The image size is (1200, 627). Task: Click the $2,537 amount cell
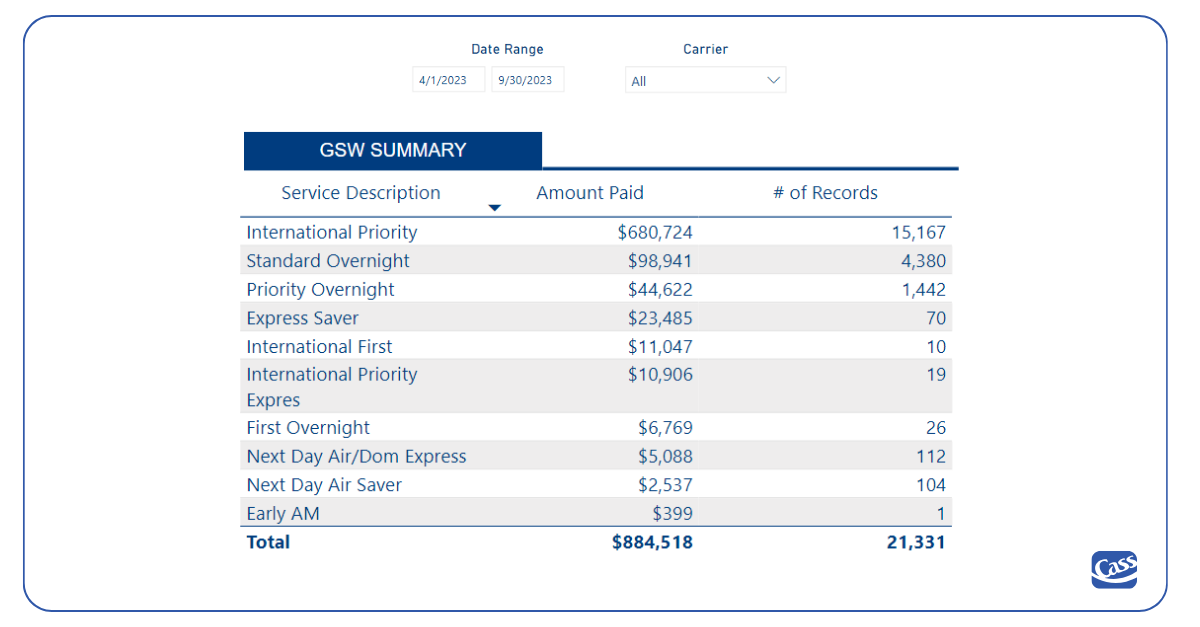click(665, 485)
